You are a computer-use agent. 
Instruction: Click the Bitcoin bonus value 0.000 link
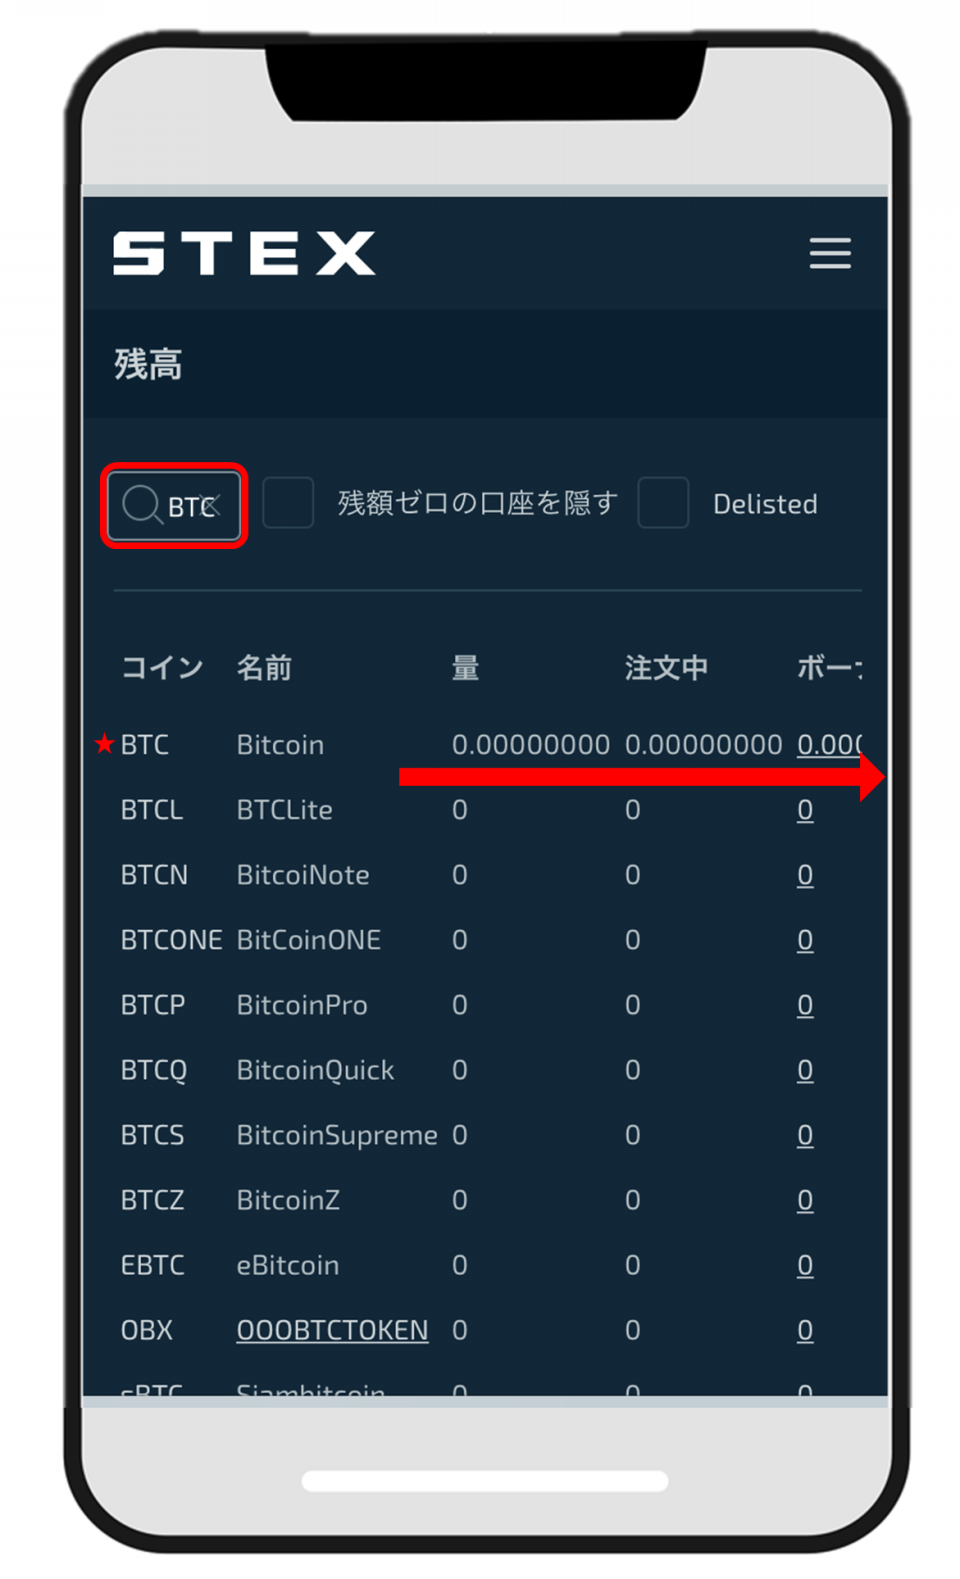830,745
